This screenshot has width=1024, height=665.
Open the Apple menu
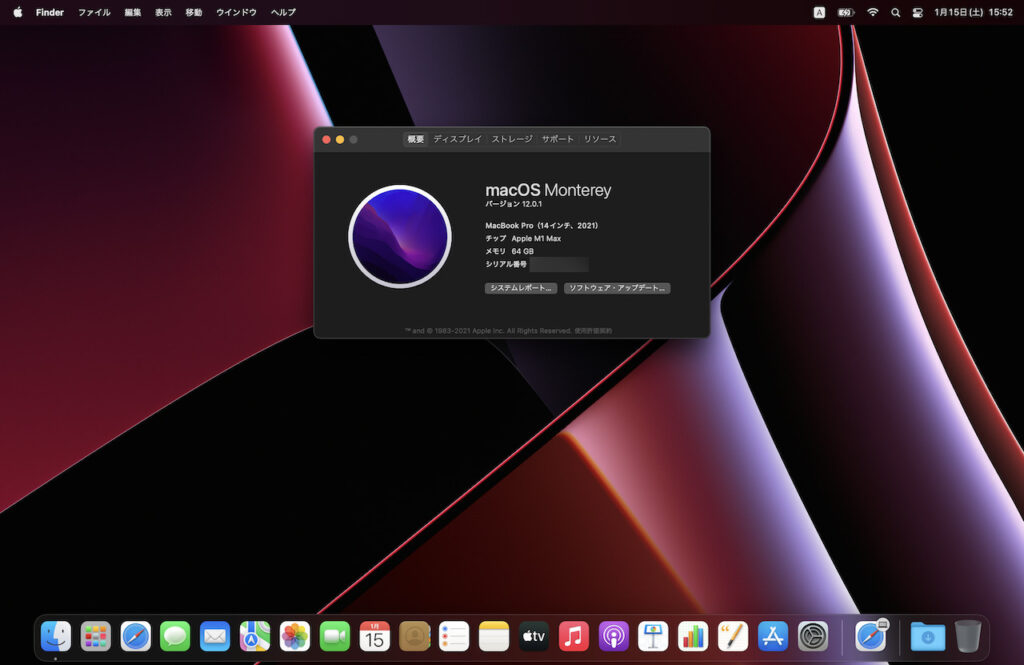(x=18, y=12)
